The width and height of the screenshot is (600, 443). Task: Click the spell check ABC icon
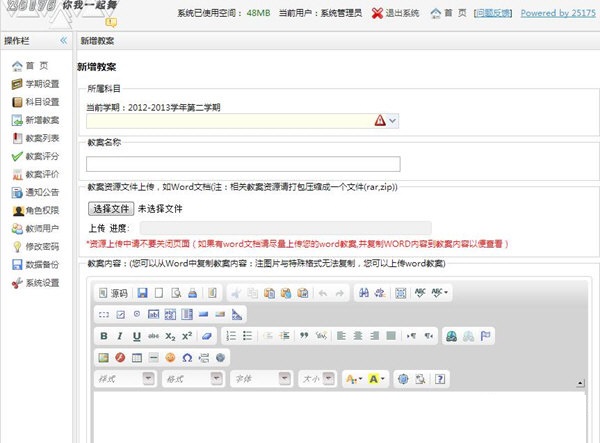pyautogui.click(x=420, y=293)
